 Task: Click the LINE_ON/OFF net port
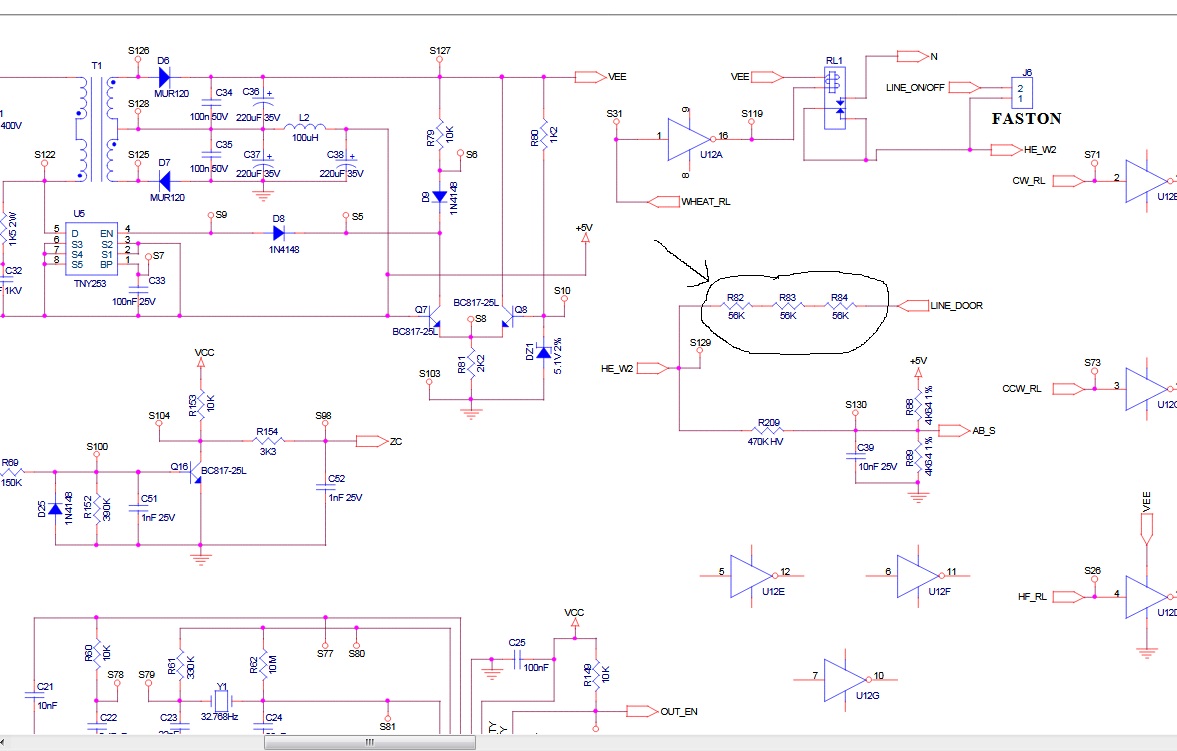coord(965,87)
